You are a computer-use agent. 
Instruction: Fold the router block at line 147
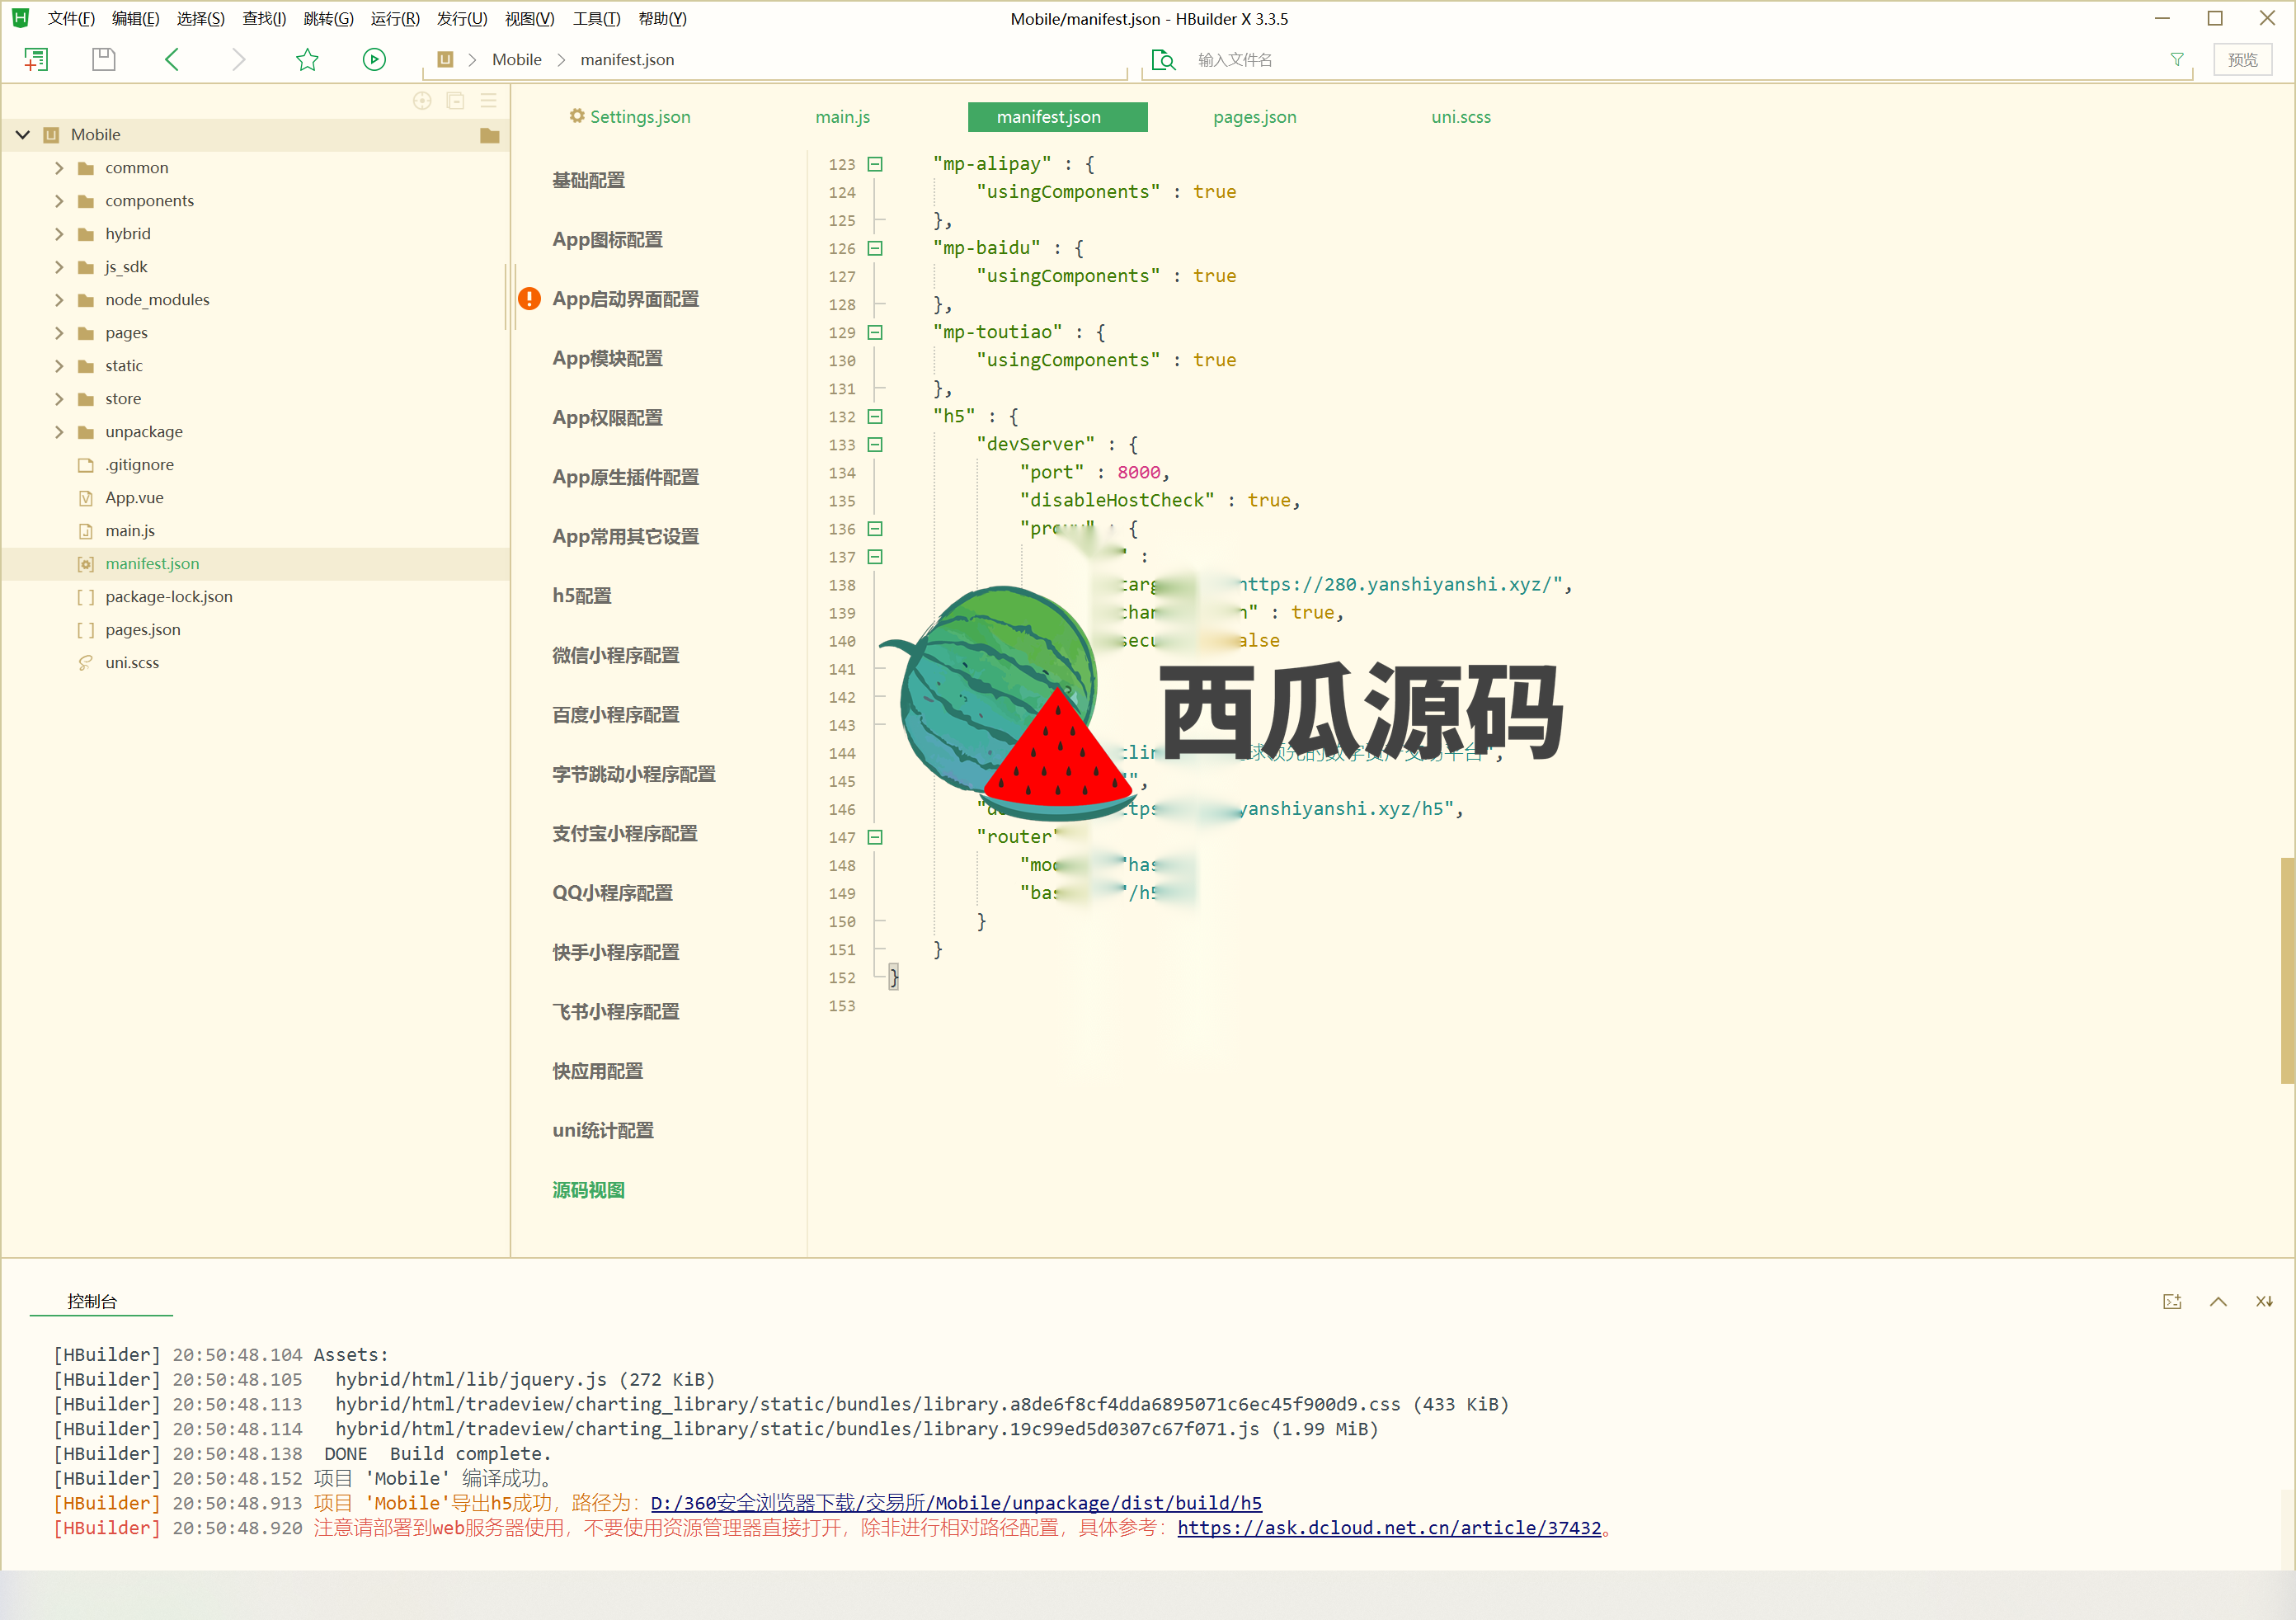tap(875, 837)
